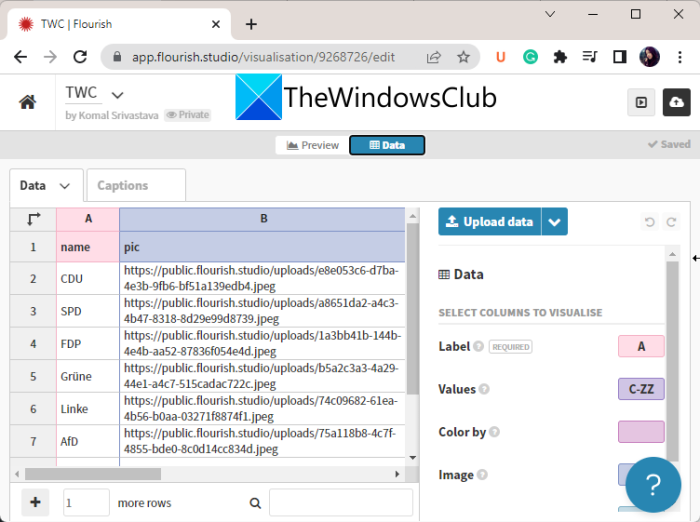700x522 pixels.
Task: Bookmark this page with the star icon
Action: point(463,57)
